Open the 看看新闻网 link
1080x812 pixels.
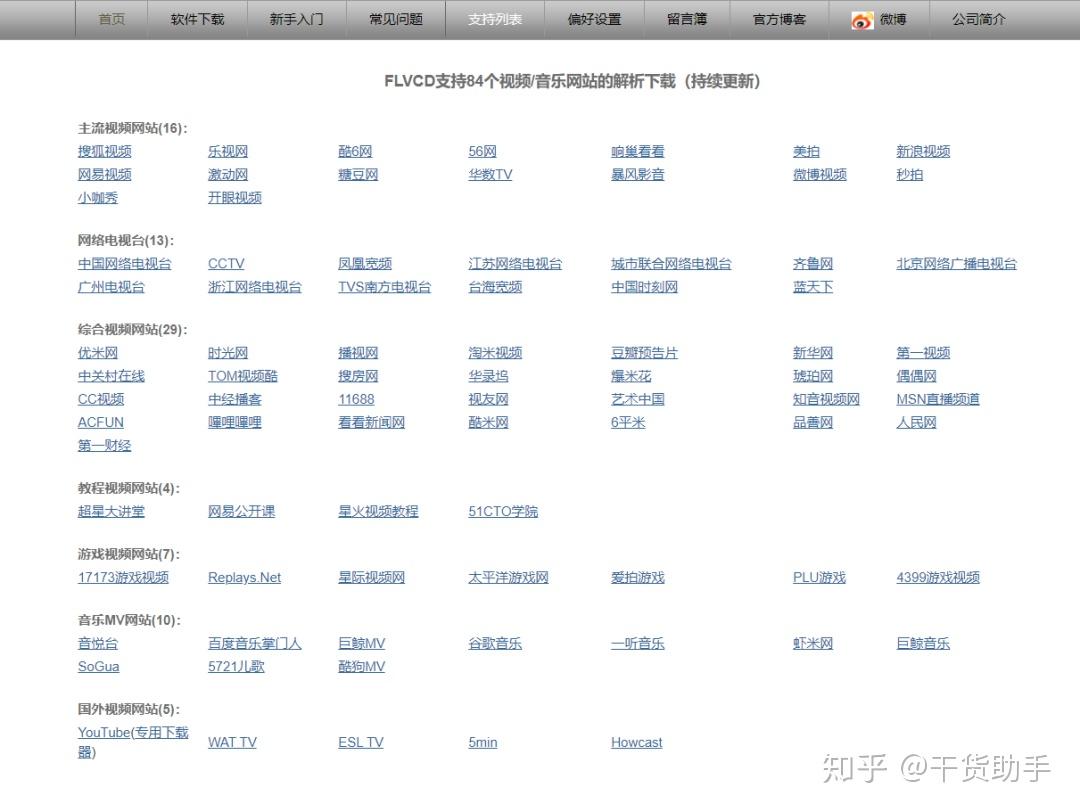point(371,423)
